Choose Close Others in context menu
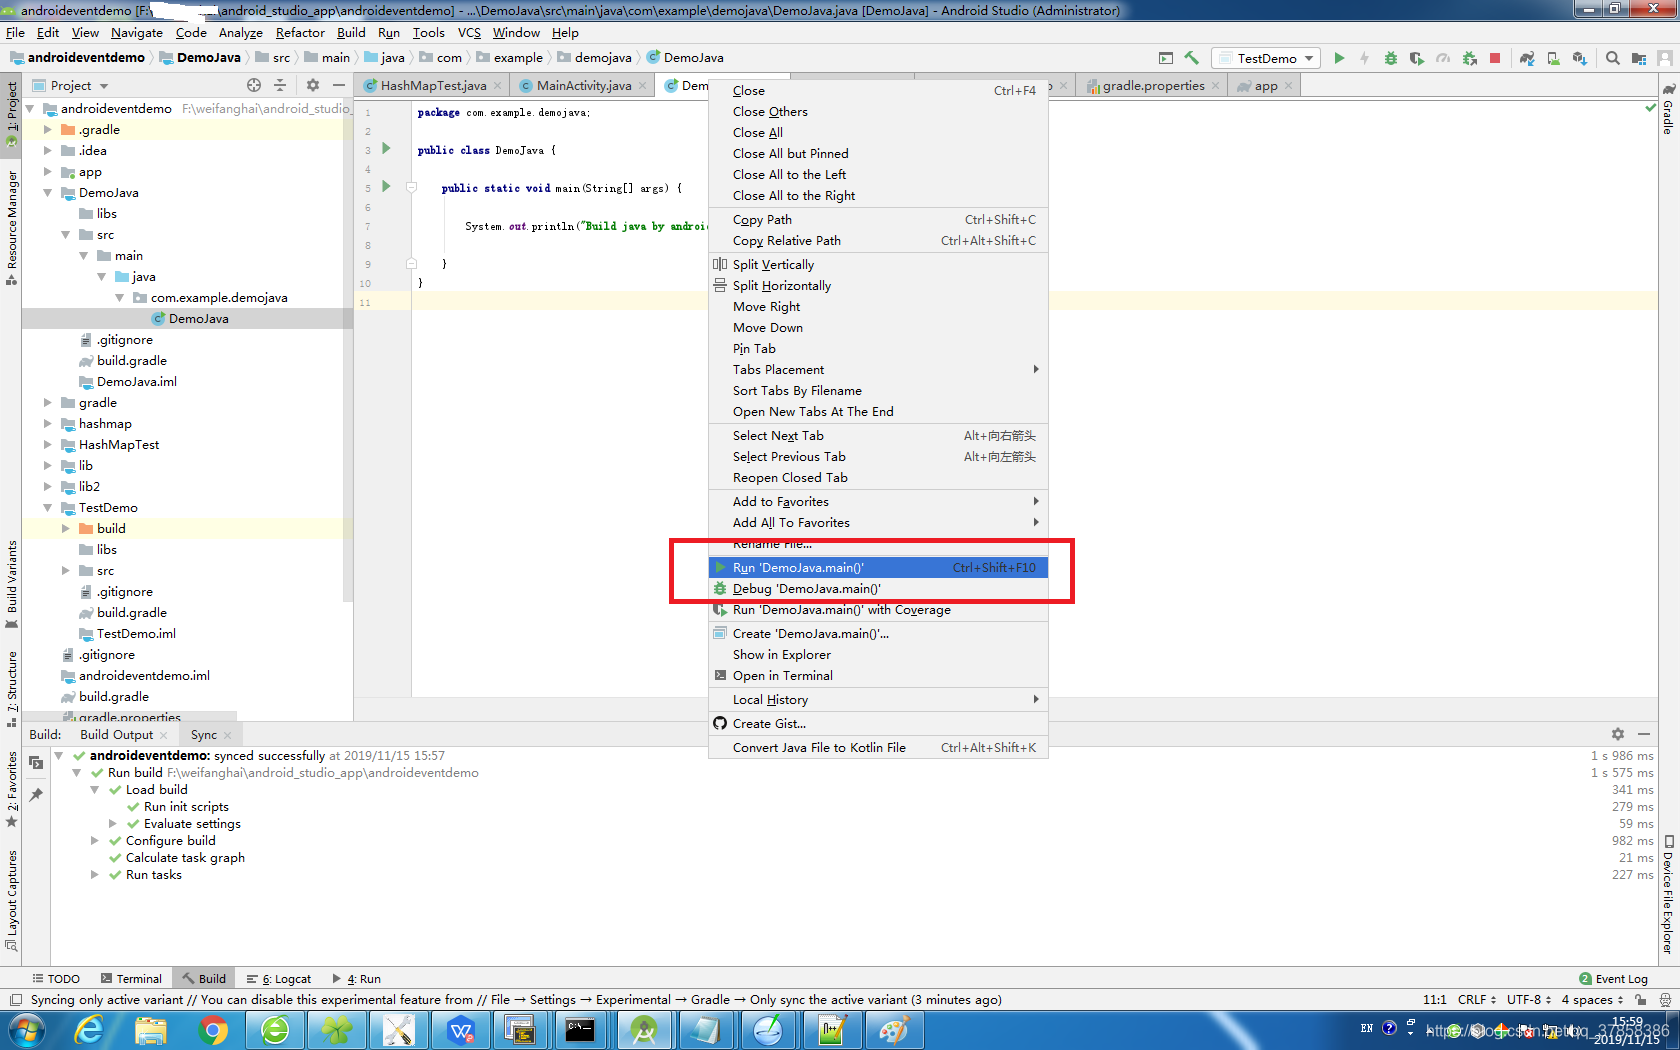This screenshot has height=1050, width=1680. coord(878,112)
